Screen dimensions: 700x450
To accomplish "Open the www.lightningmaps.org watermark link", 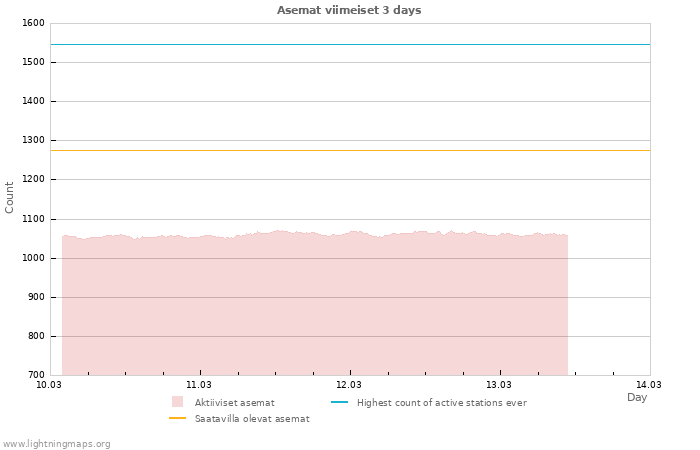I will coord(57,443).
